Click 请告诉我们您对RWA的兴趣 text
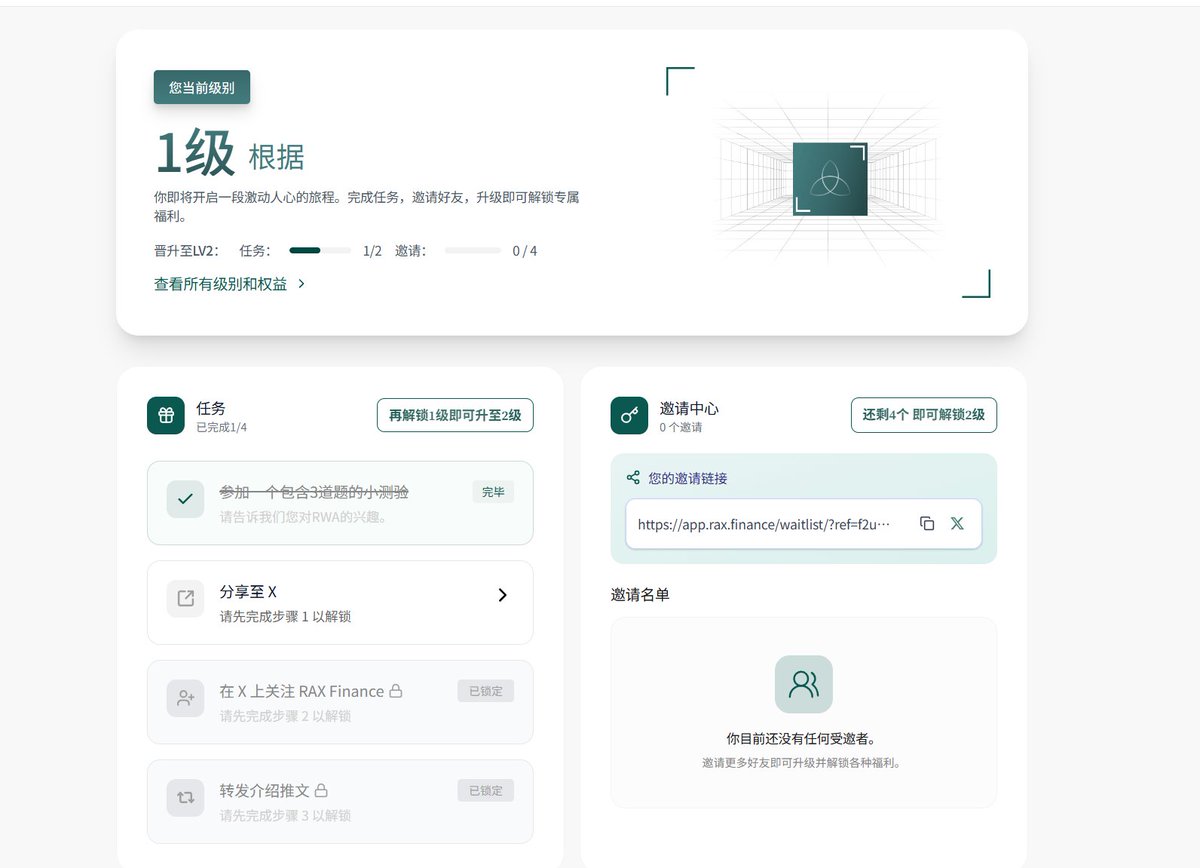This screenshot has height=868, width=1200. coord(303,517)
